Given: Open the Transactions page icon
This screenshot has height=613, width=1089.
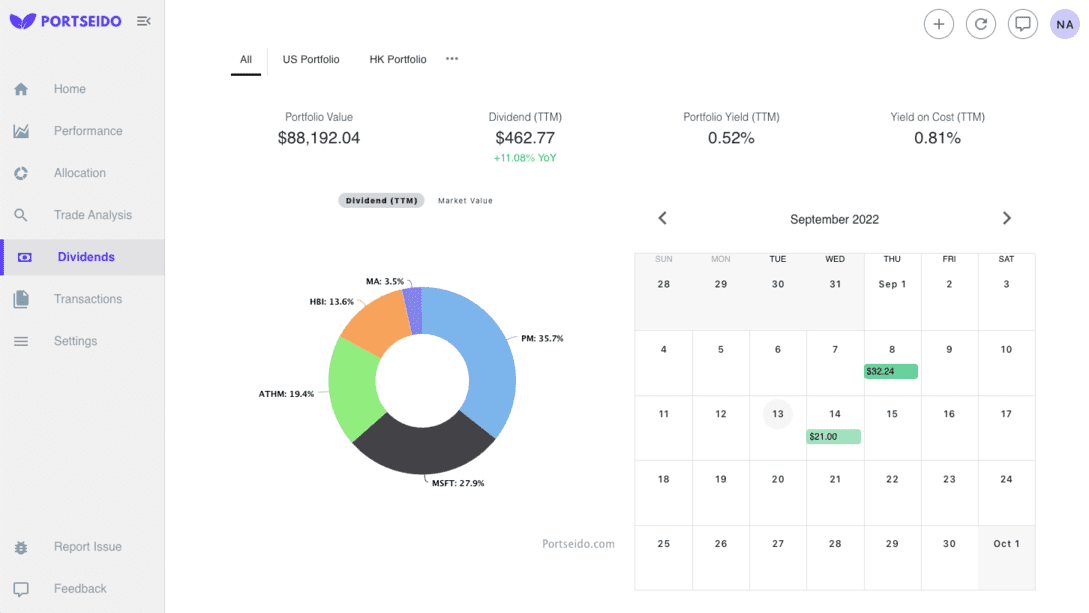Looking at the screenshot, I should pos(20,298).
